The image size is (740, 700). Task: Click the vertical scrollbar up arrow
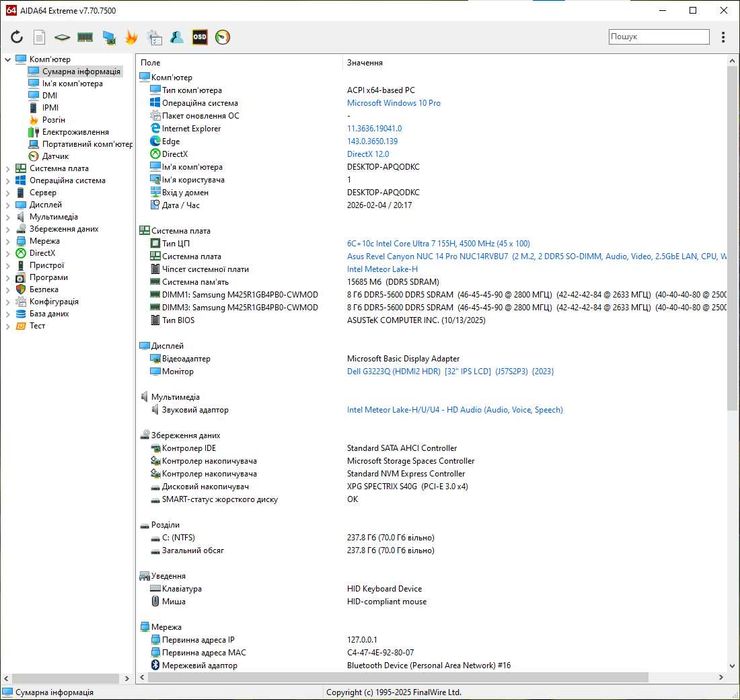coord(732,61)
